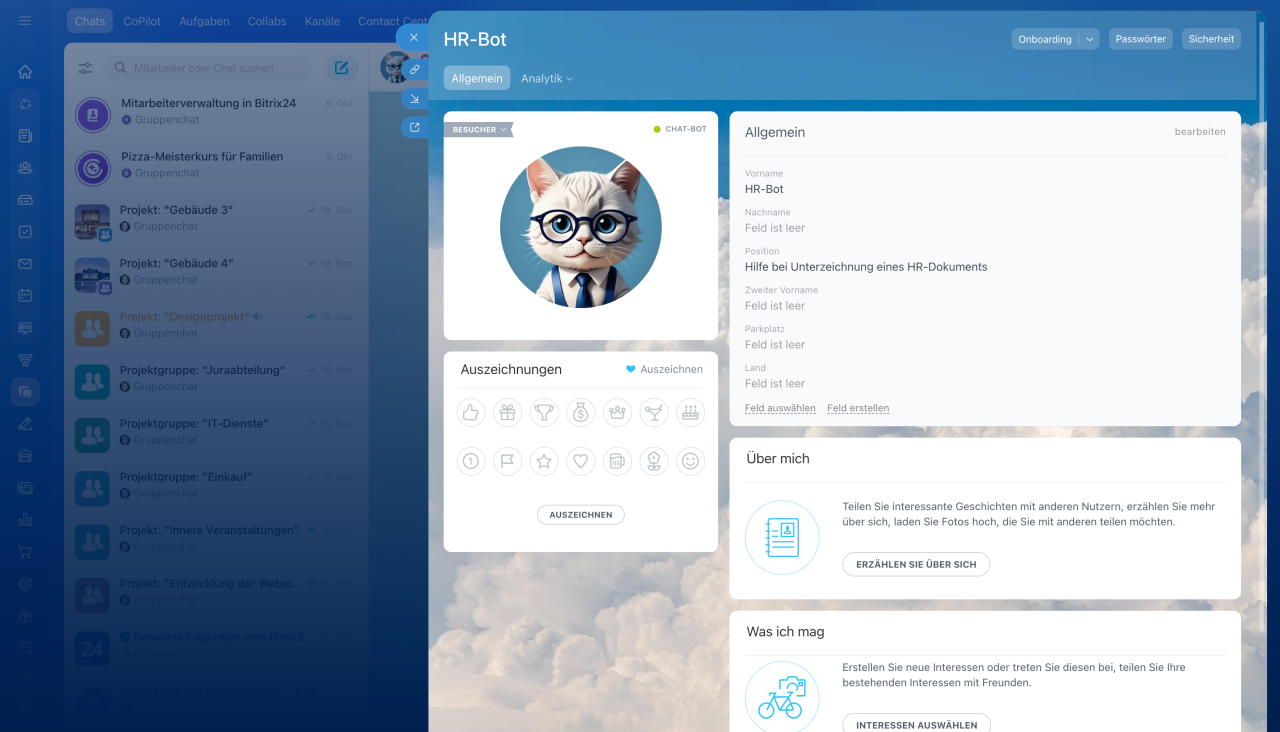Open the bar chart icon in sidebar
Viewport: 1280px width, 732px height.
click(25, 520)
